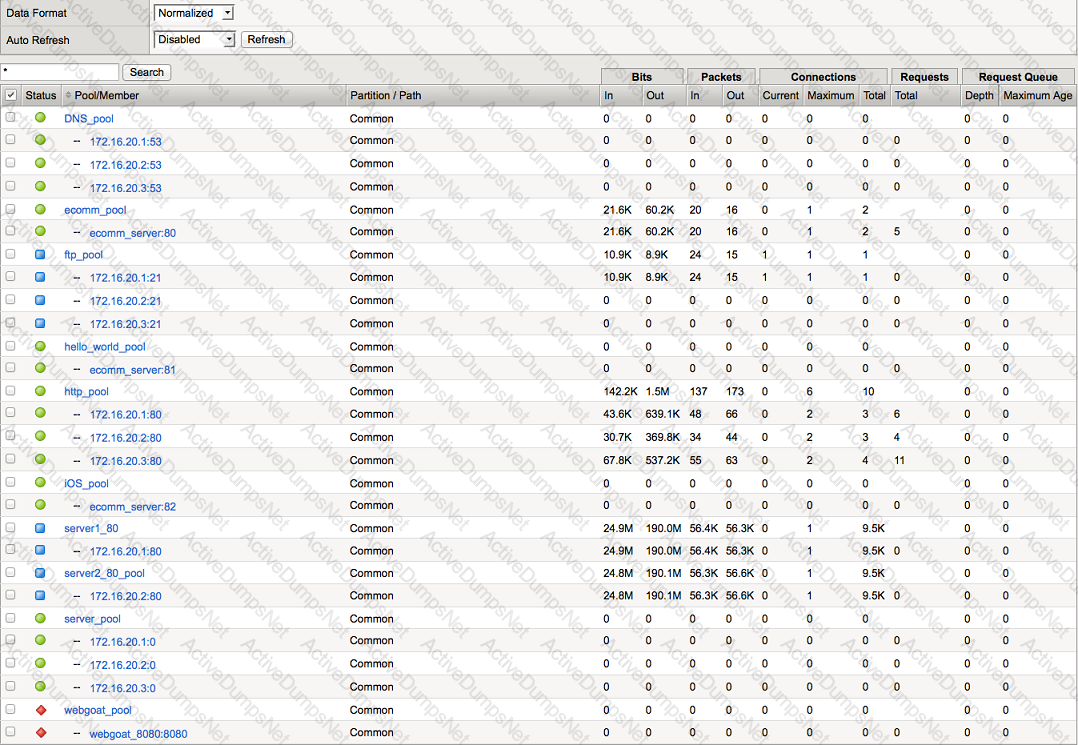The image size is (1078, 745).
Task: Open the Auto Refresh dropdown
Action: click(194, 39)
